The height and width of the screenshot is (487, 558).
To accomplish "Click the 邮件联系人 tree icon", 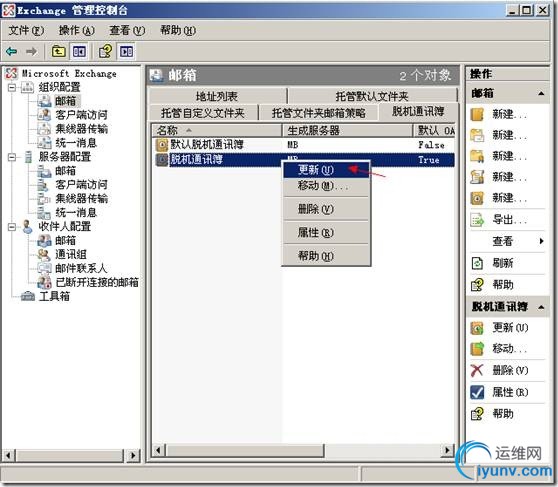I will 45,268.
